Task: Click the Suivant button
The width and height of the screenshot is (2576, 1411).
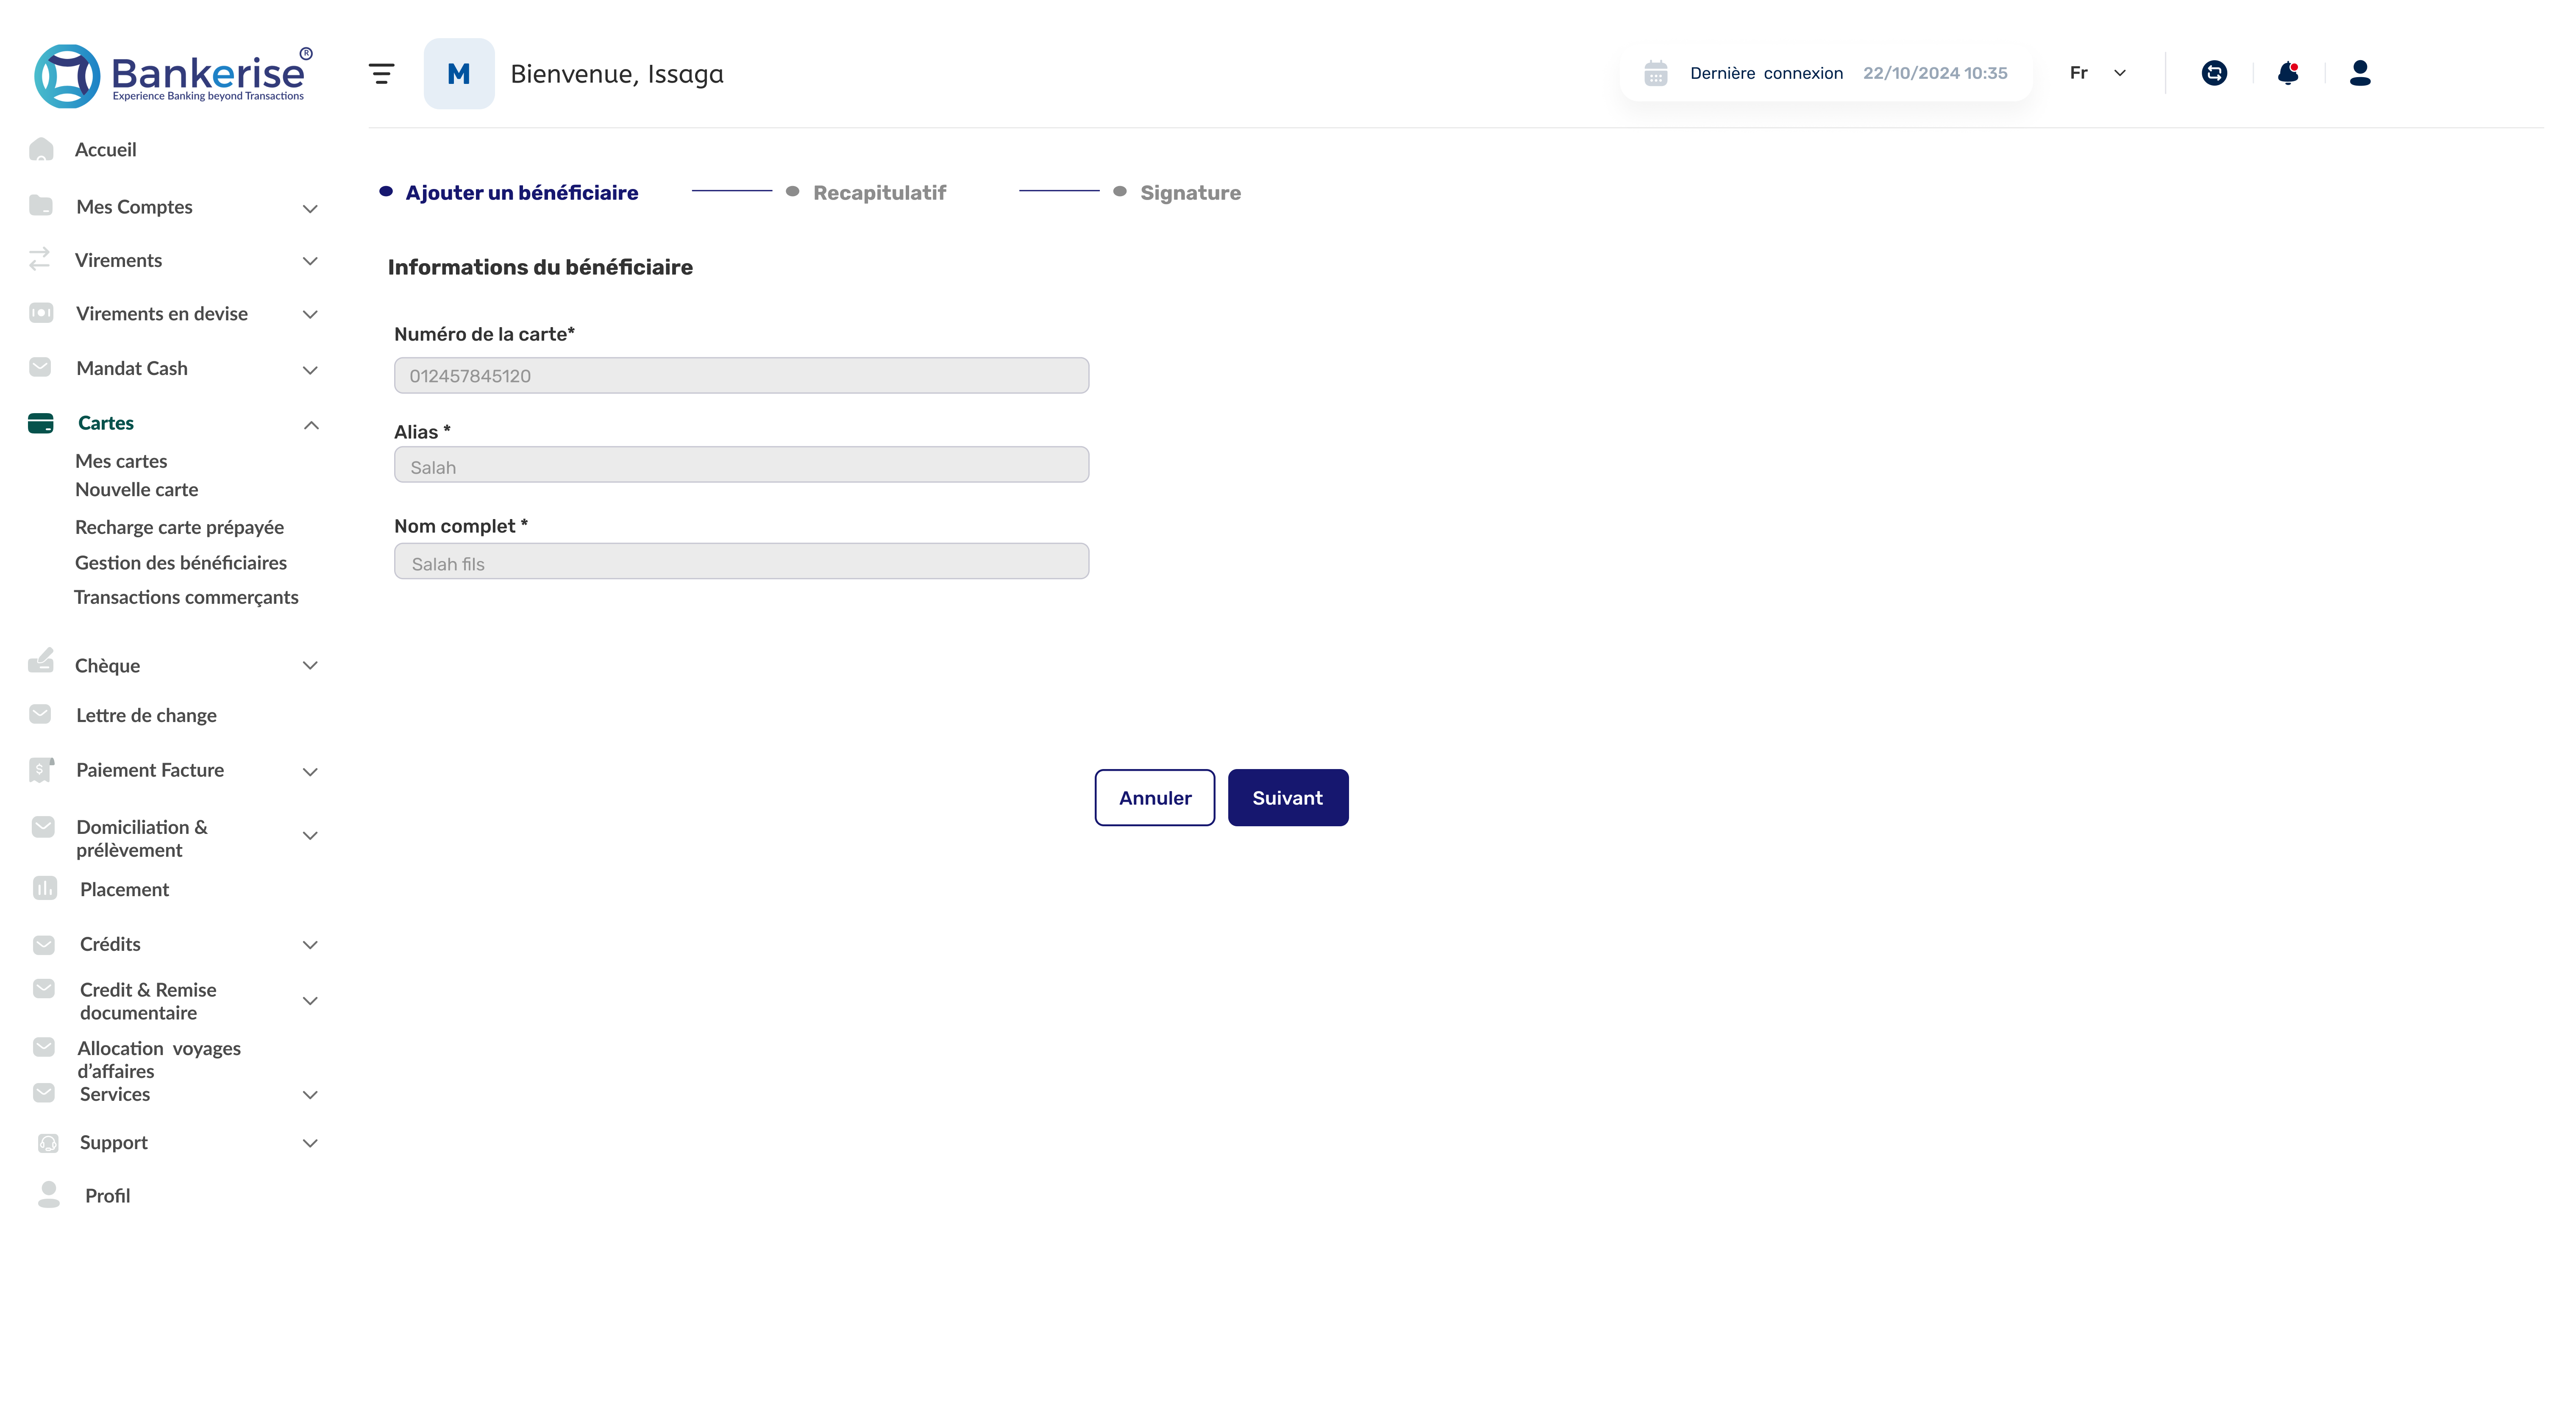Action: pyautogui.click(x=1288, y=797)
